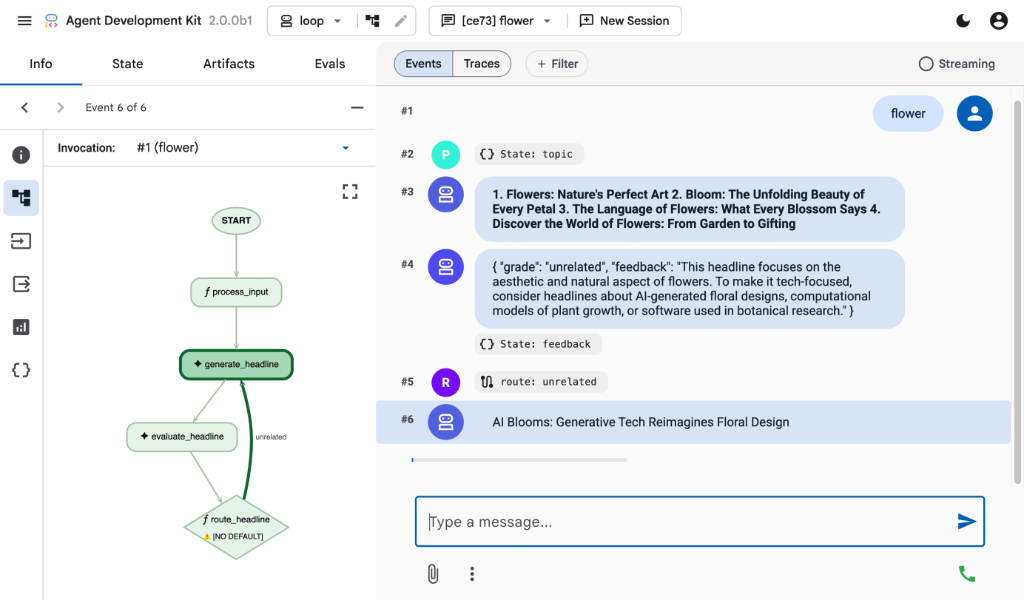
Task: Expand the graph to fullscreen
Action: [350, 191]
